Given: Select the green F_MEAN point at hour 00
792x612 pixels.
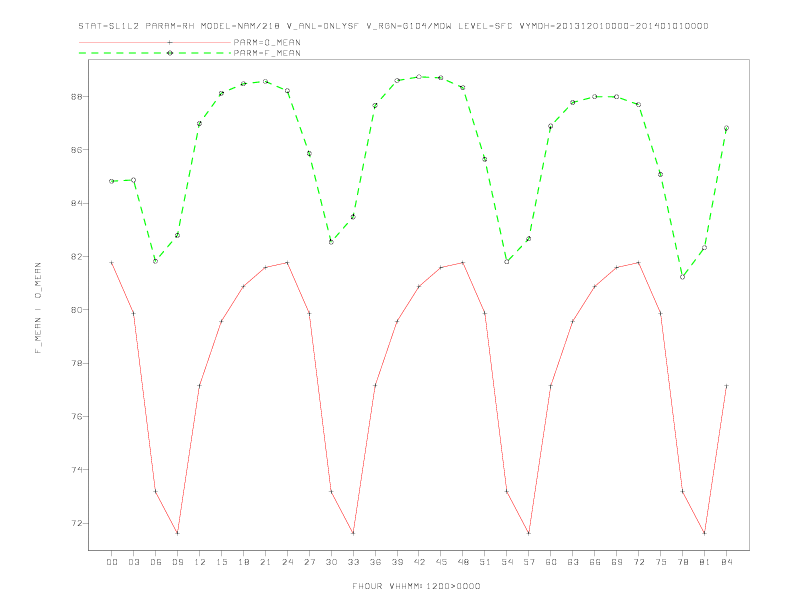Looking at the screenshot, I should [x=112, y=181].
